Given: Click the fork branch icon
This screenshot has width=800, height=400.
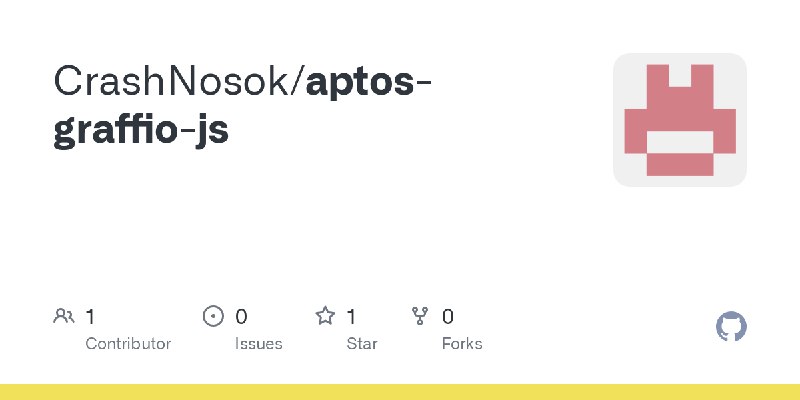Looking at the screenshot, I should tap(420, 316).
